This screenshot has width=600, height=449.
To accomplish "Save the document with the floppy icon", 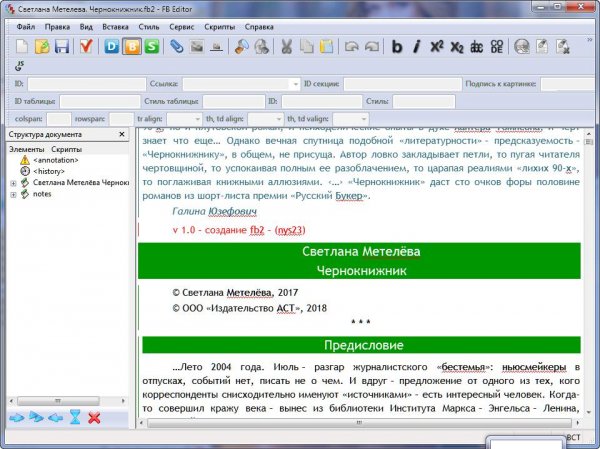I will pos(62,47).
